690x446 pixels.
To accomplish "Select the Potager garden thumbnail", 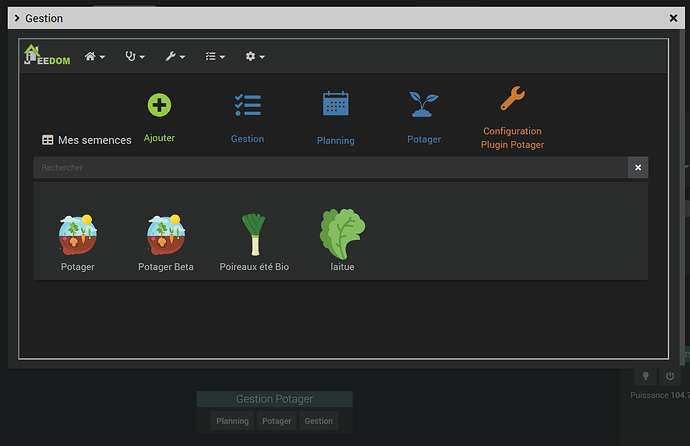I will coord(78,235).
